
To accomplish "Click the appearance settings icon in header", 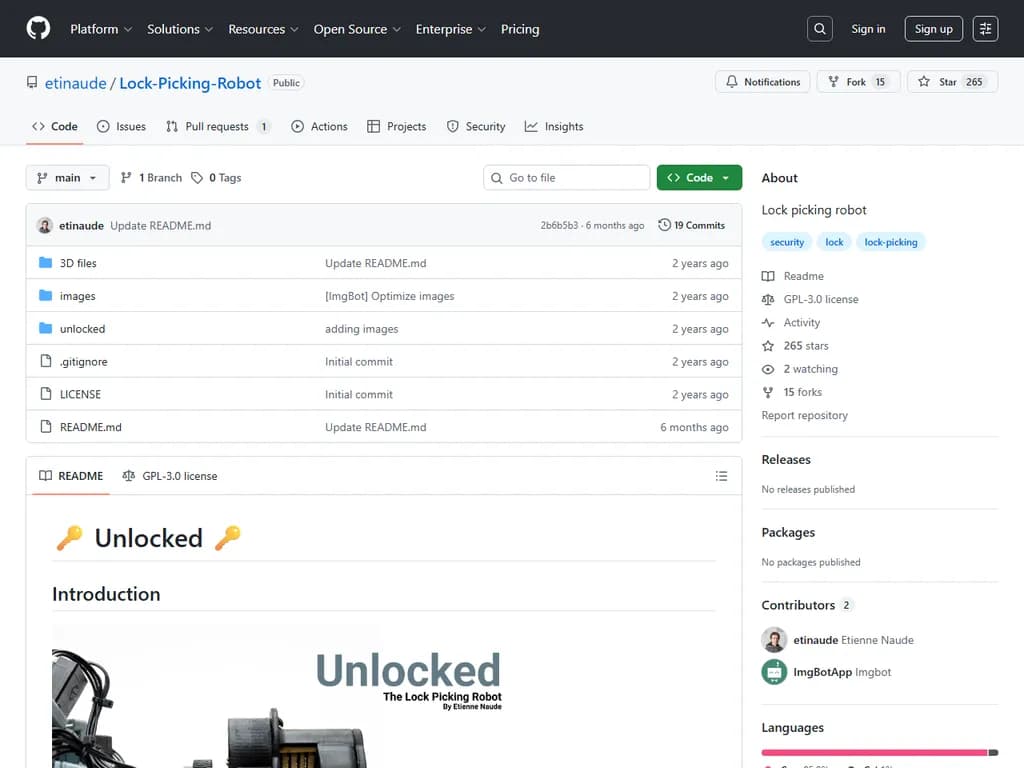I will pos(986,29).
